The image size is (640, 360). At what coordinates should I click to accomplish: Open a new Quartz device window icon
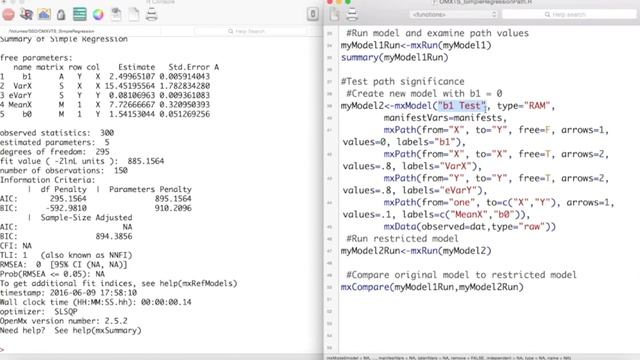point(44,15)
